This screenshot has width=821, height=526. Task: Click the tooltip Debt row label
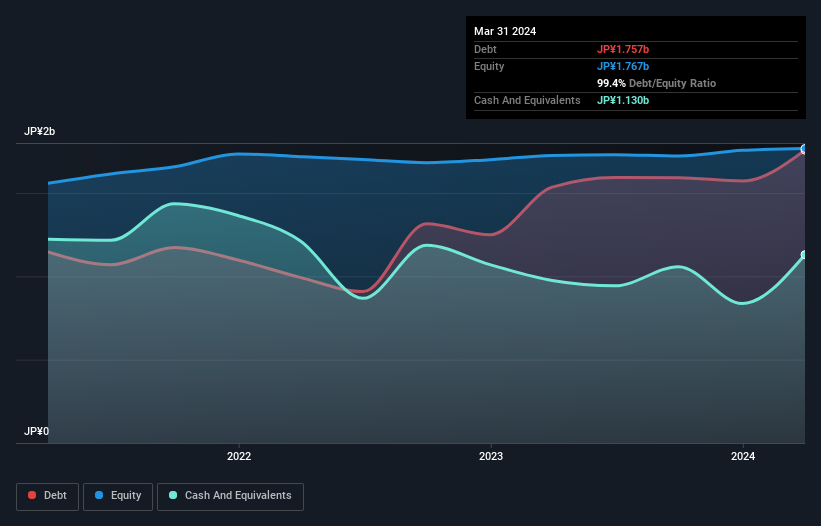click(x=485, y=49)
